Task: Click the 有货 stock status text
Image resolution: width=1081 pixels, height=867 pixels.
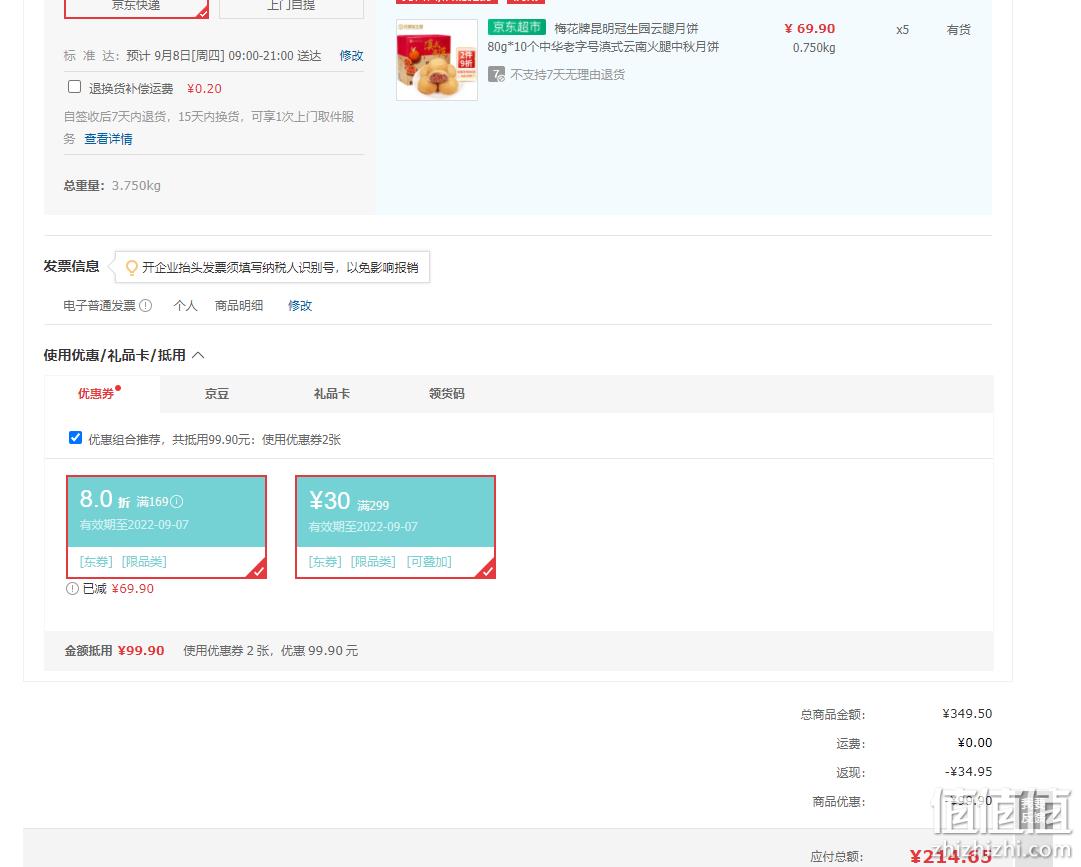Action: pyautogui.click(x=958, y=30)
